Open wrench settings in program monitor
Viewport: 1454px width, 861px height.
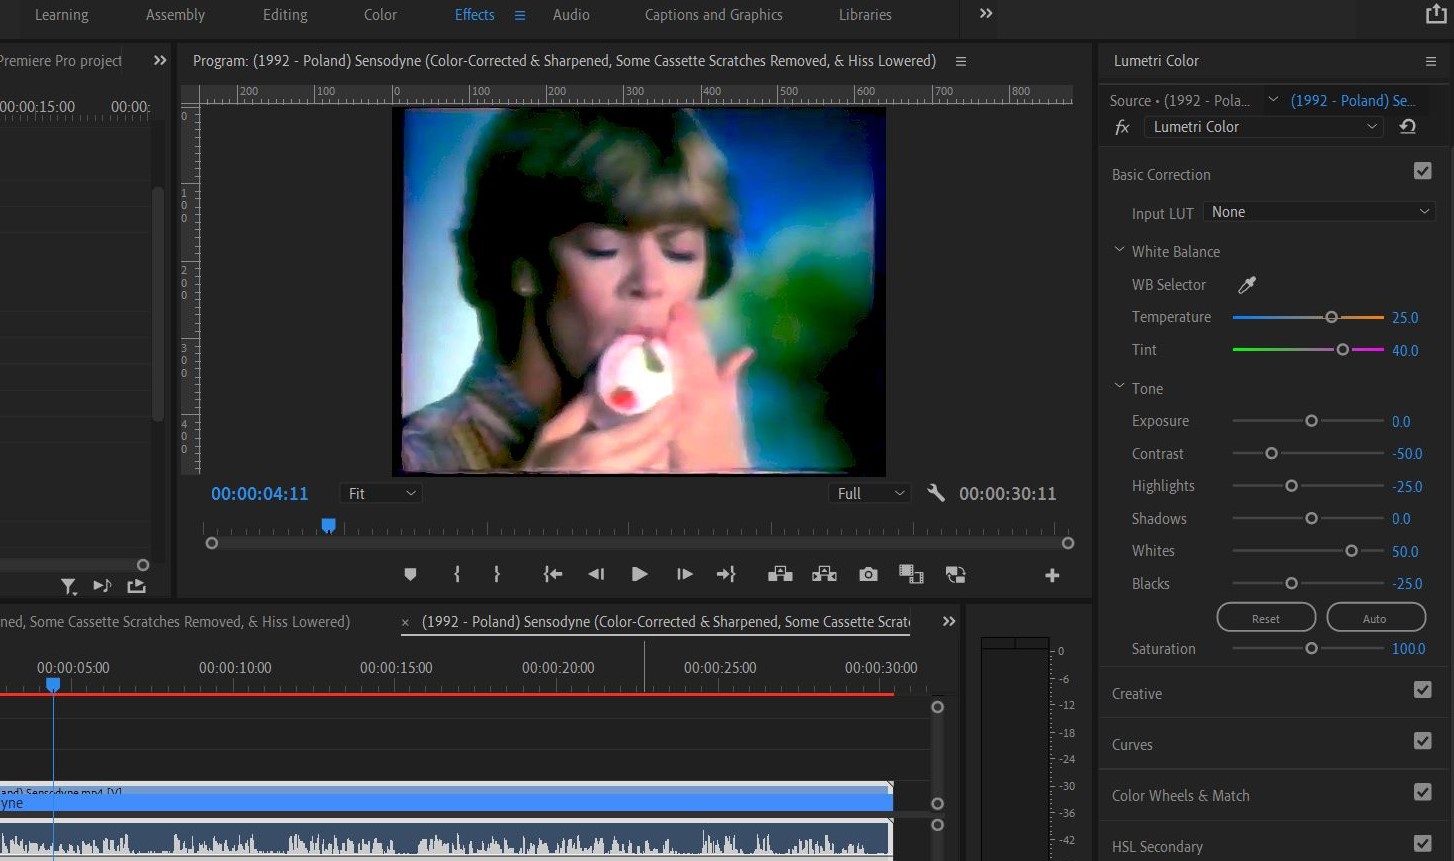(x=936, y=493)
